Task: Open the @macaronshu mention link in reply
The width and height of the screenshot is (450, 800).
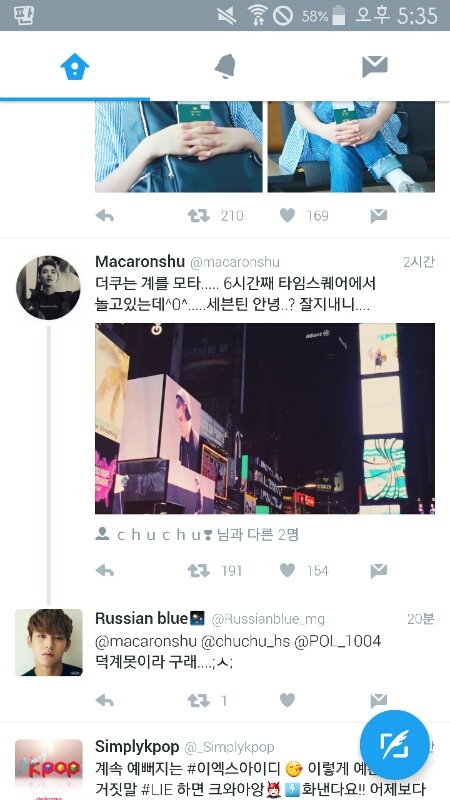Action: 145,641
